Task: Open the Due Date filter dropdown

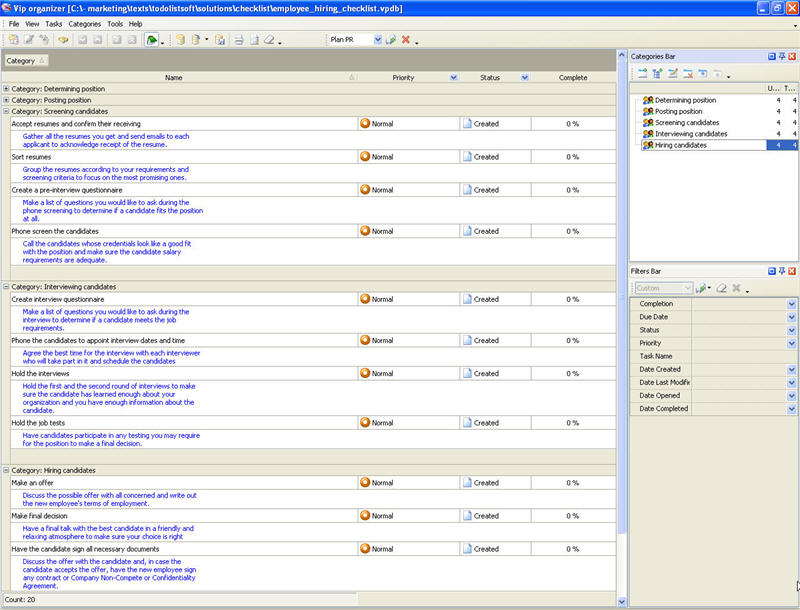Action: [791, 317]
